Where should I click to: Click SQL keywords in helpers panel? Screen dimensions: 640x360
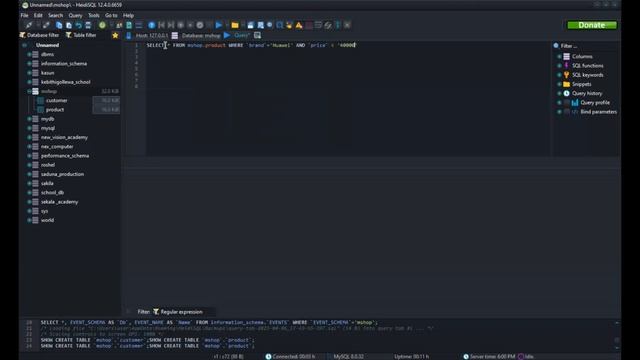(x=587, y=75)
